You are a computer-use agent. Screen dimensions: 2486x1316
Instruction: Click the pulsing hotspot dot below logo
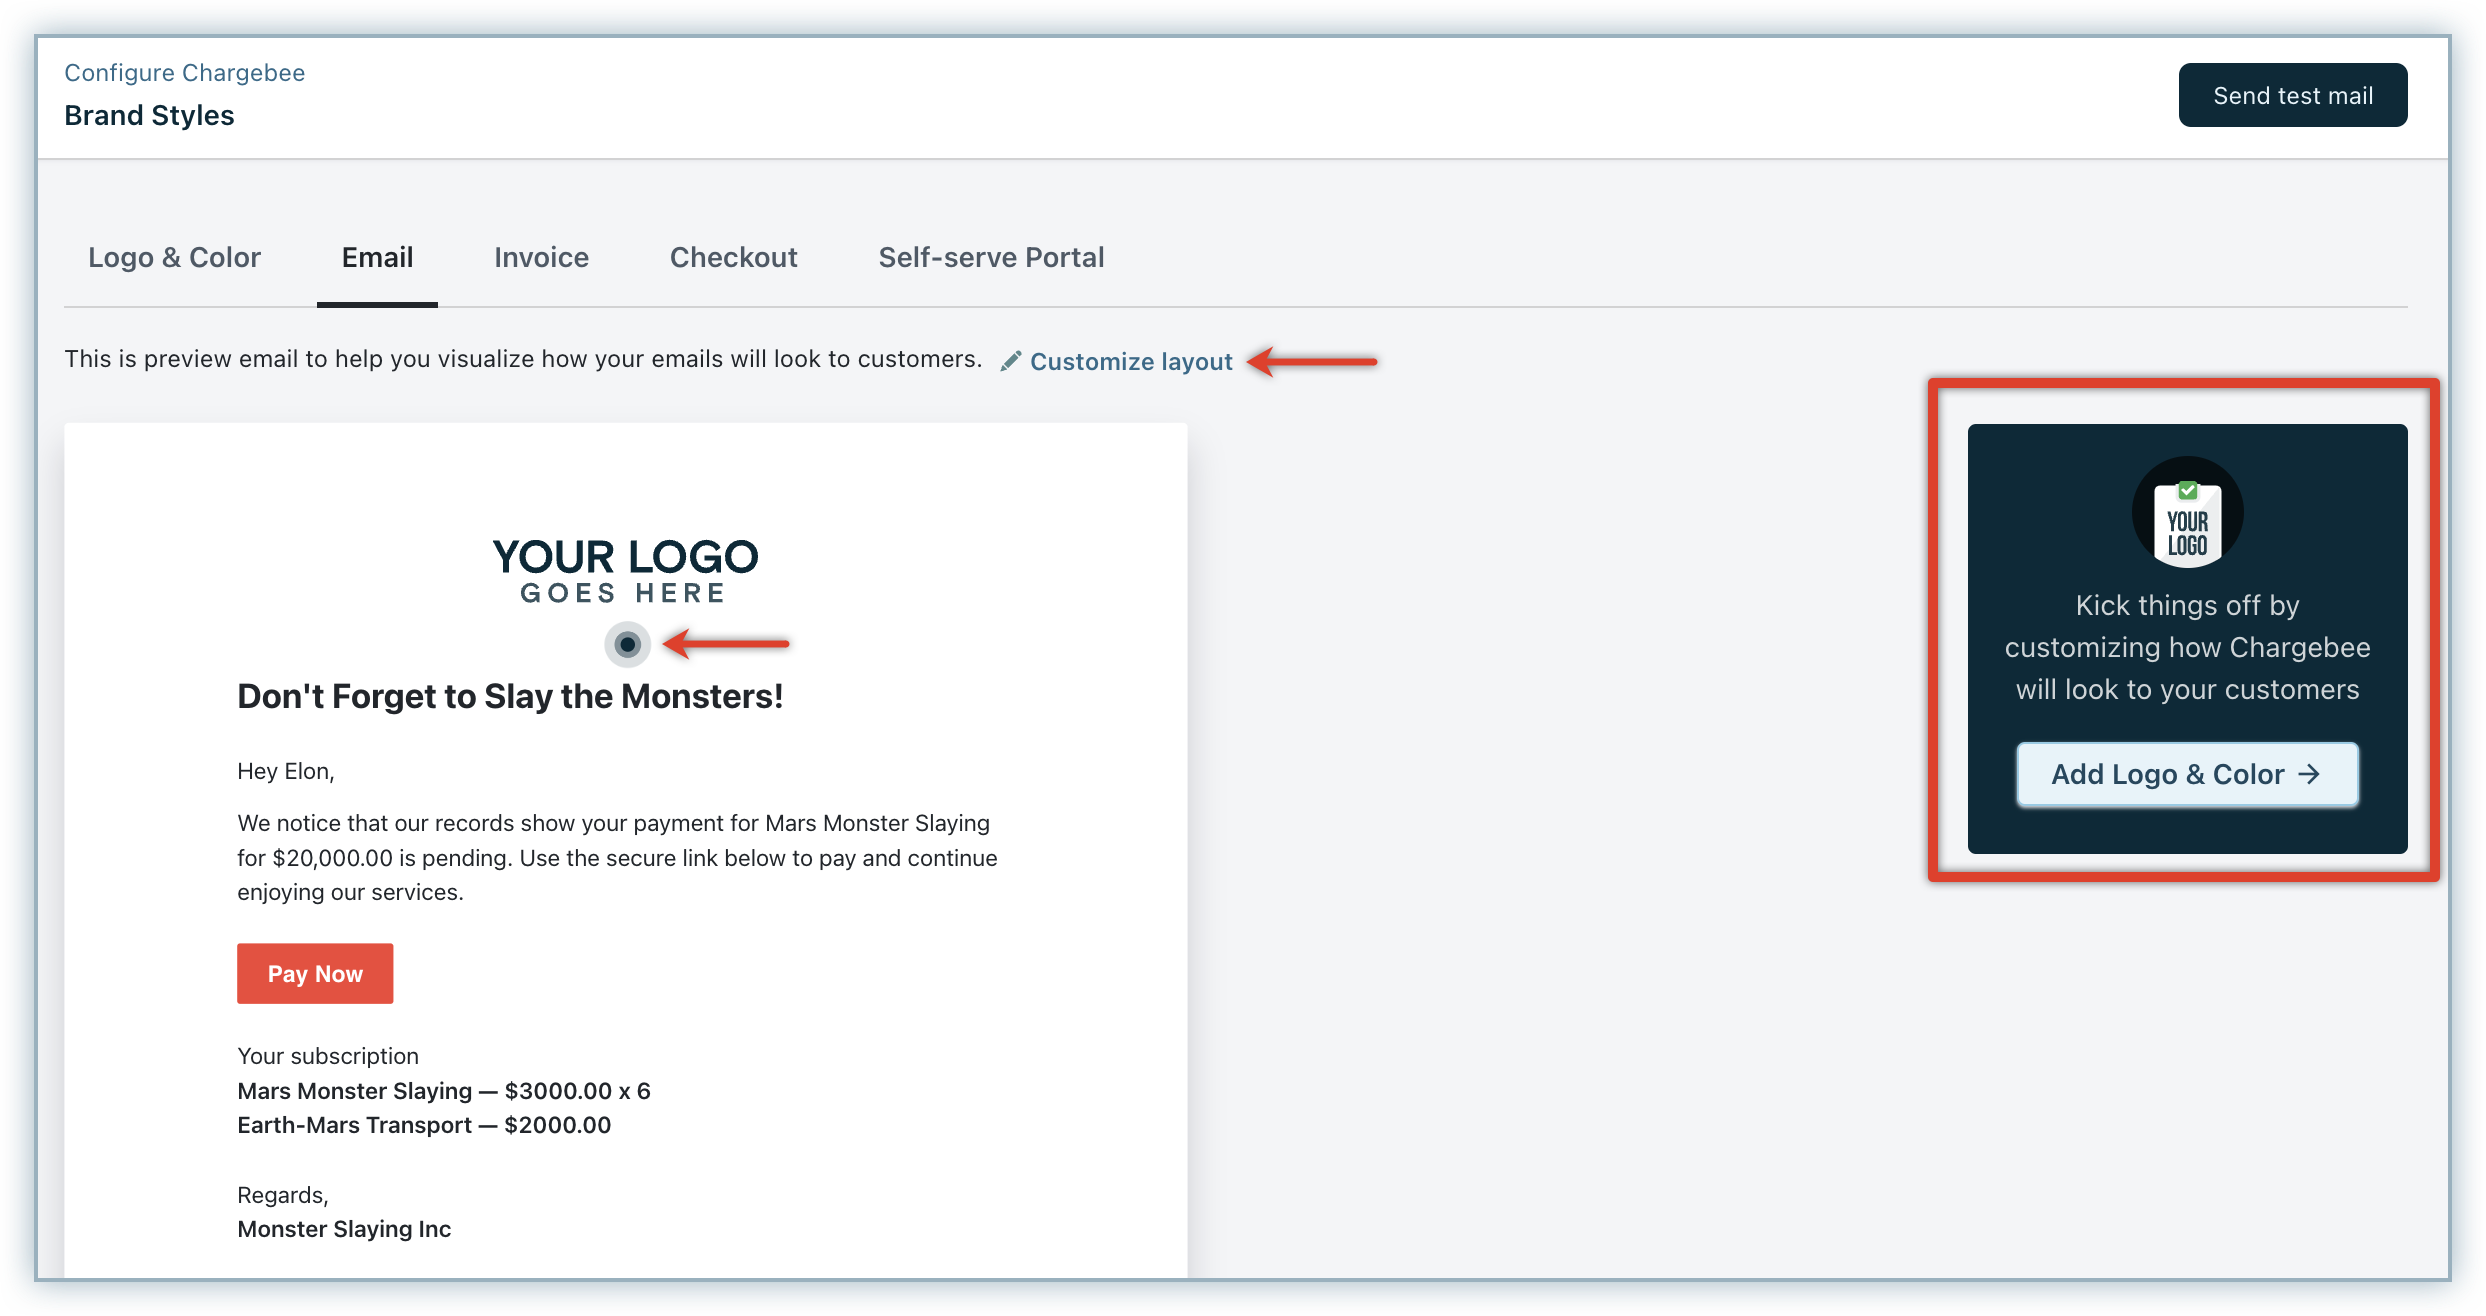tap(627, 644)
